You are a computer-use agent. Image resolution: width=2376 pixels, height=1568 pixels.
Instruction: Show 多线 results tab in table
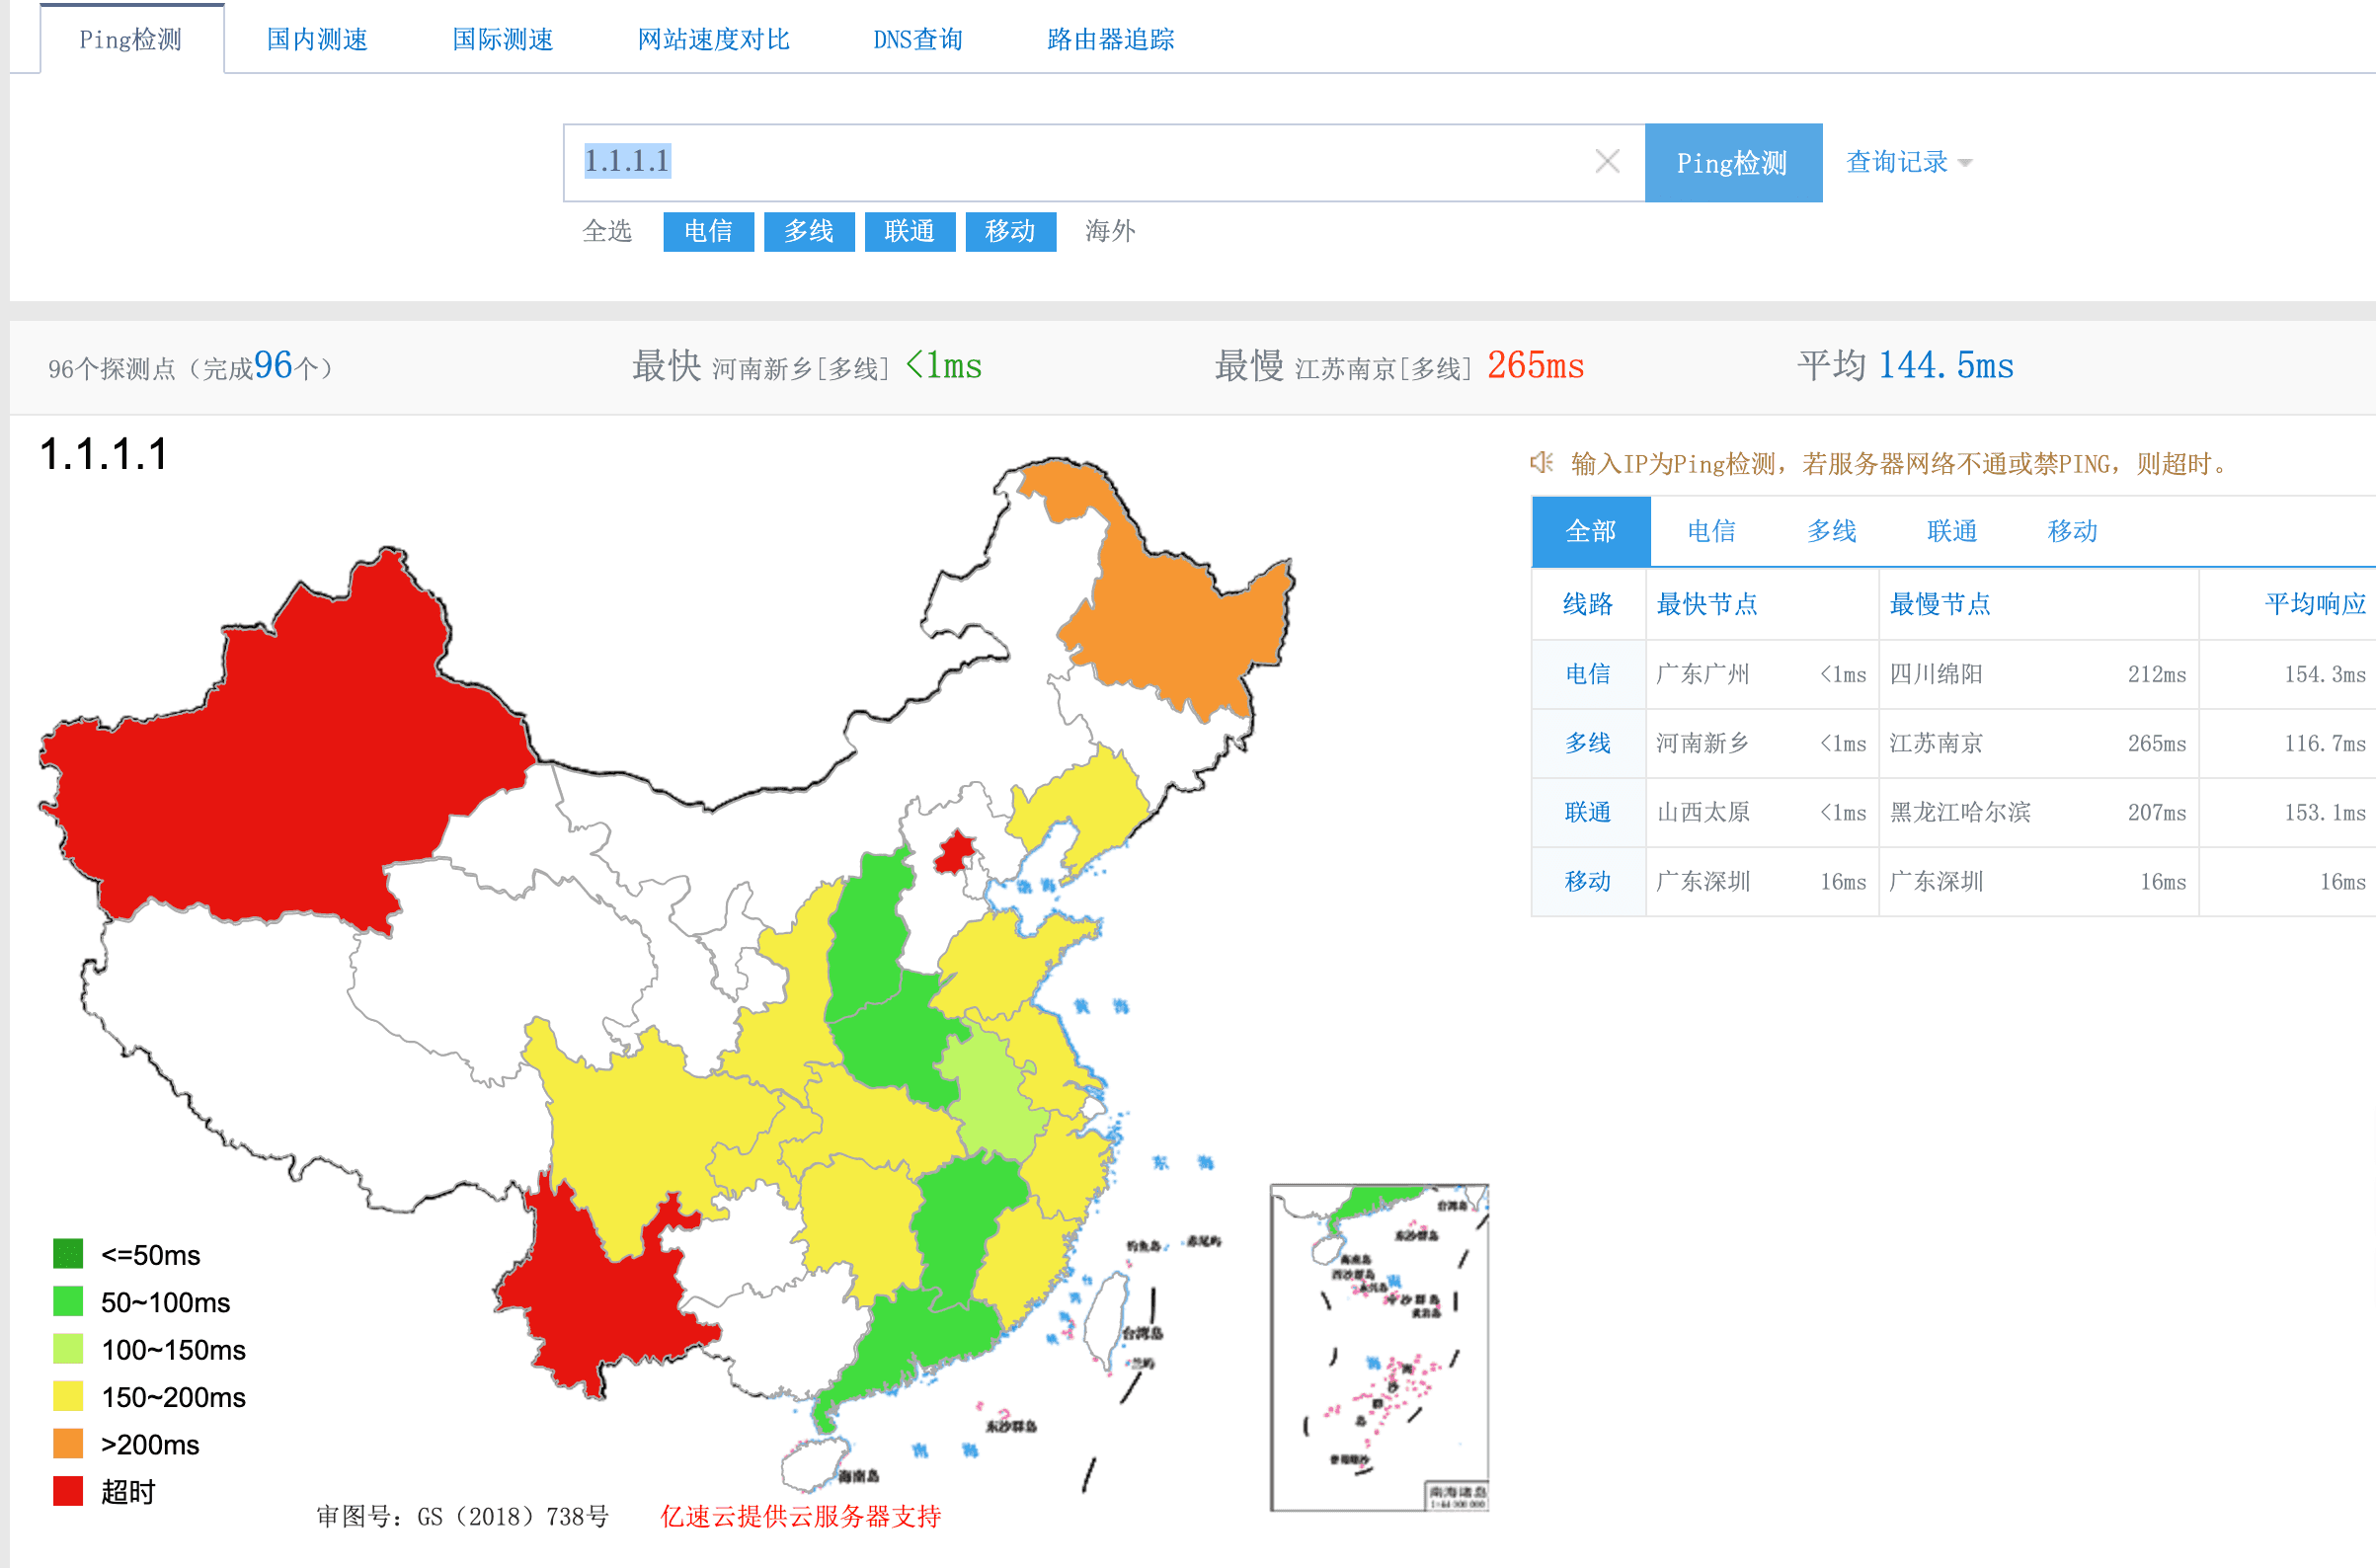coord(1831,531)
